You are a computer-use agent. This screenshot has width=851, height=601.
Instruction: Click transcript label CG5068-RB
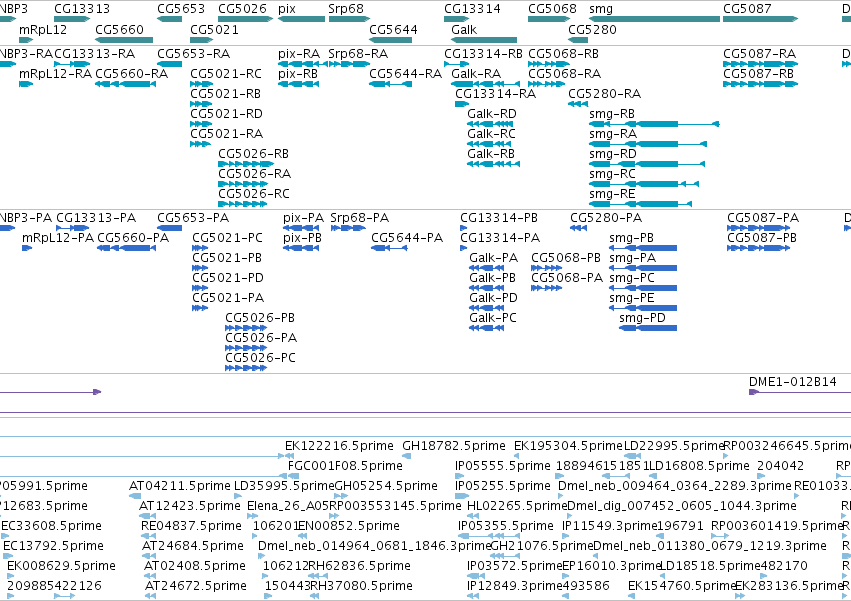point(563,54)
